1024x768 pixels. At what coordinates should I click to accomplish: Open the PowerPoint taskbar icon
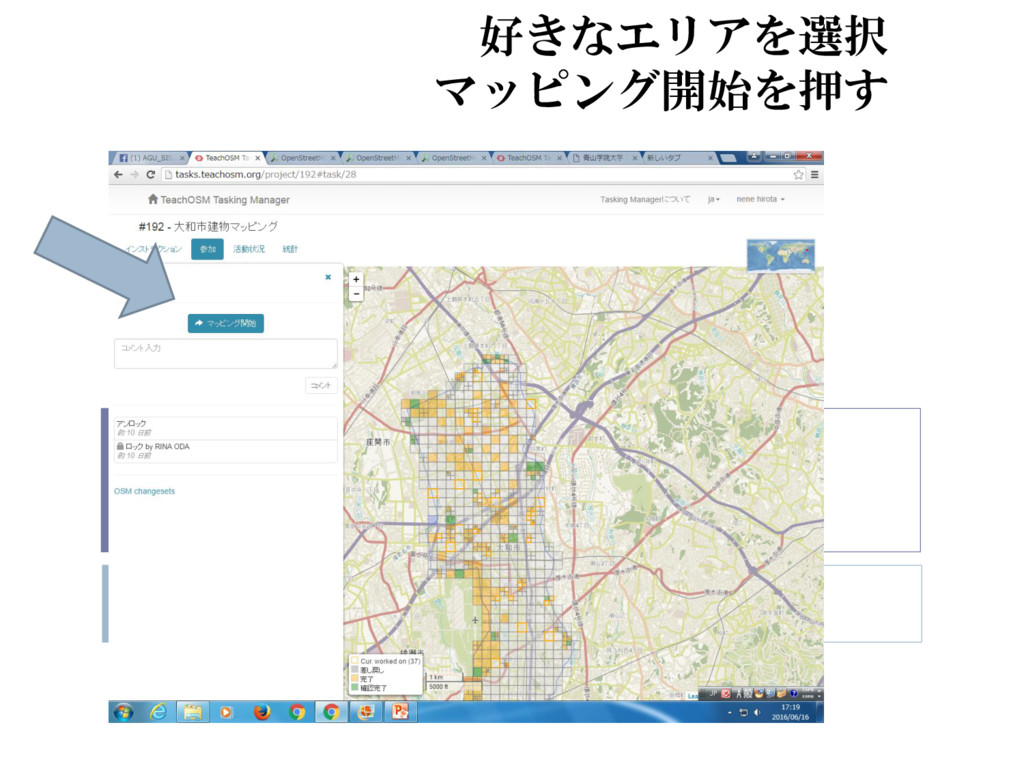point(399,712)
